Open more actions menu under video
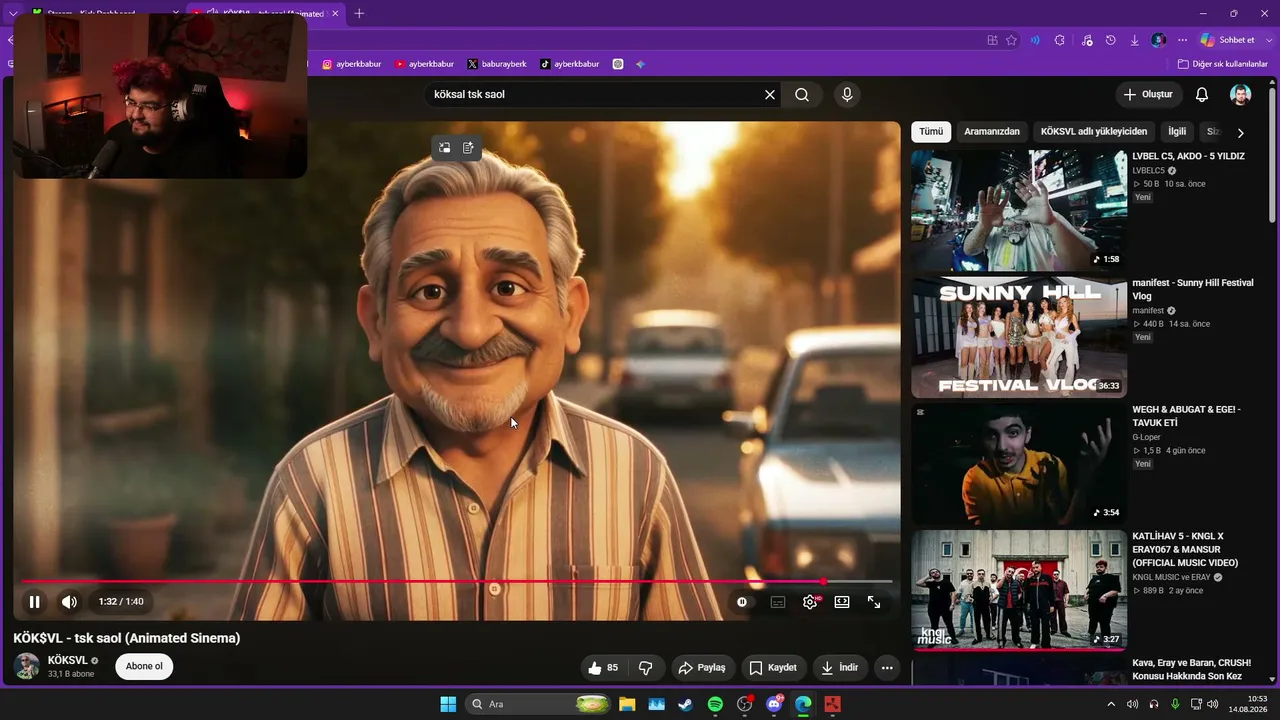 (x=887, y=668)
